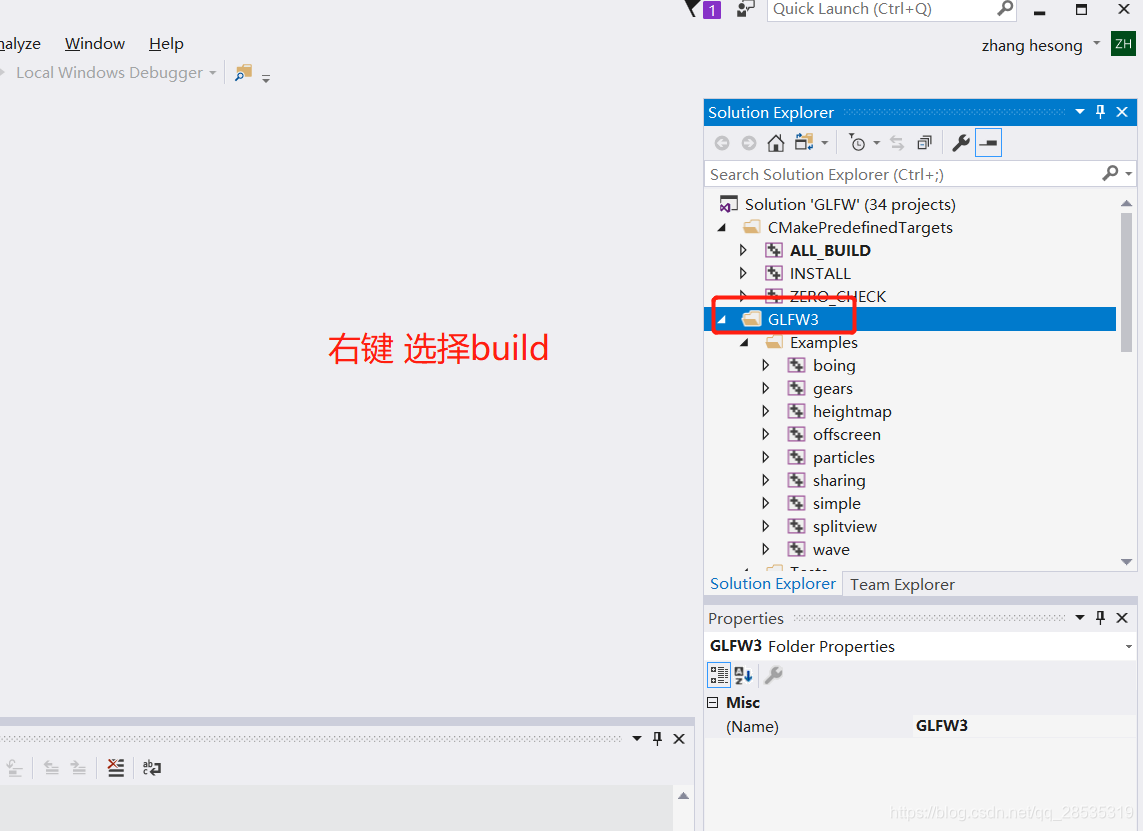Click the gears project icon
This screenshot has width=1143, height=831.
click(x=797, y=389)
